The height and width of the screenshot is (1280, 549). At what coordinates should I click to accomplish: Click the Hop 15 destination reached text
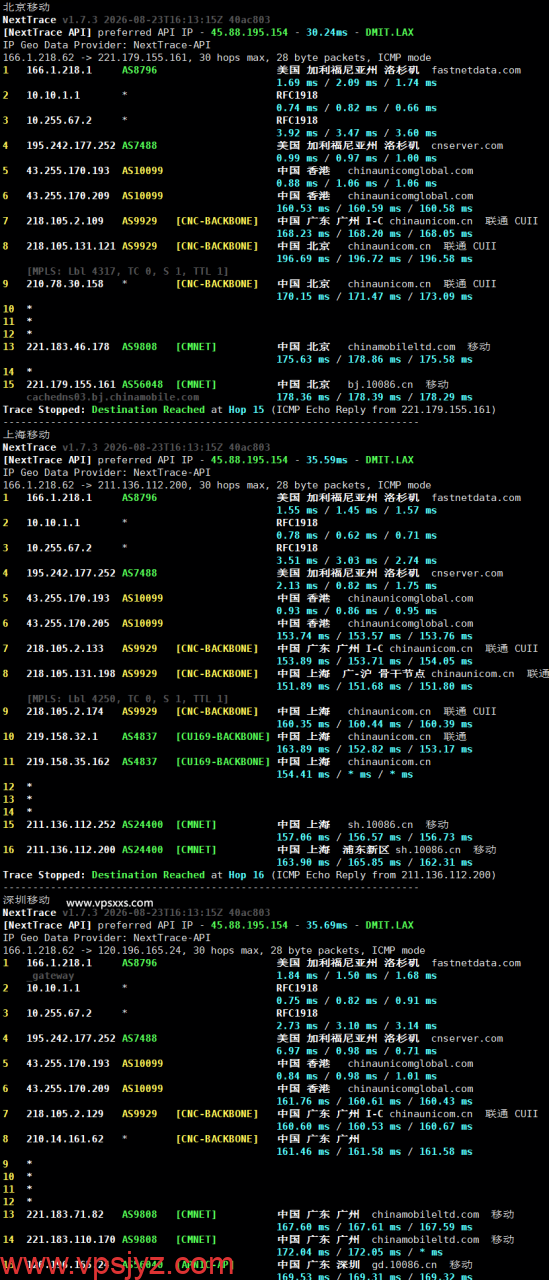click(245, 409)
